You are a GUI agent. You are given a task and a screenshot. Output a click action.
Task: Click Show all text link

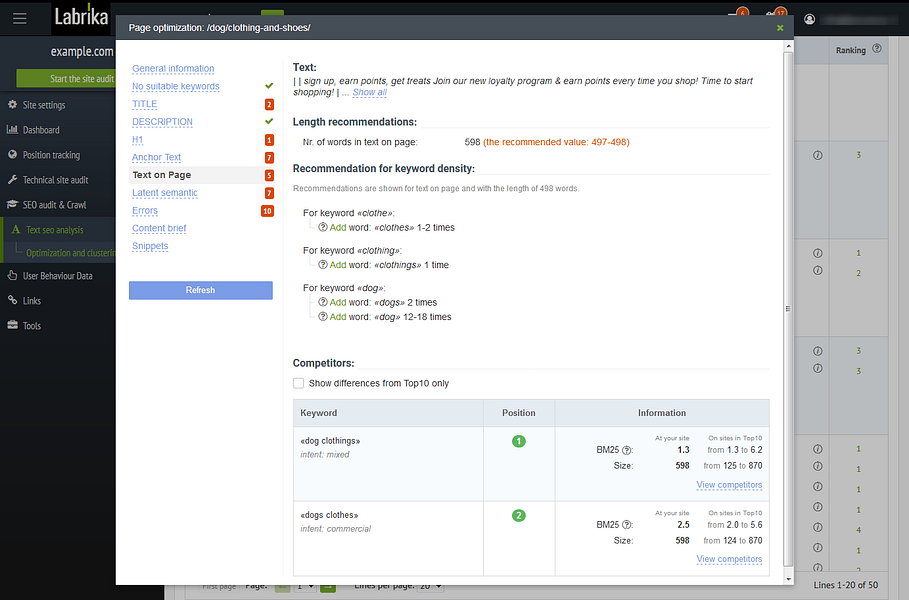369,92
